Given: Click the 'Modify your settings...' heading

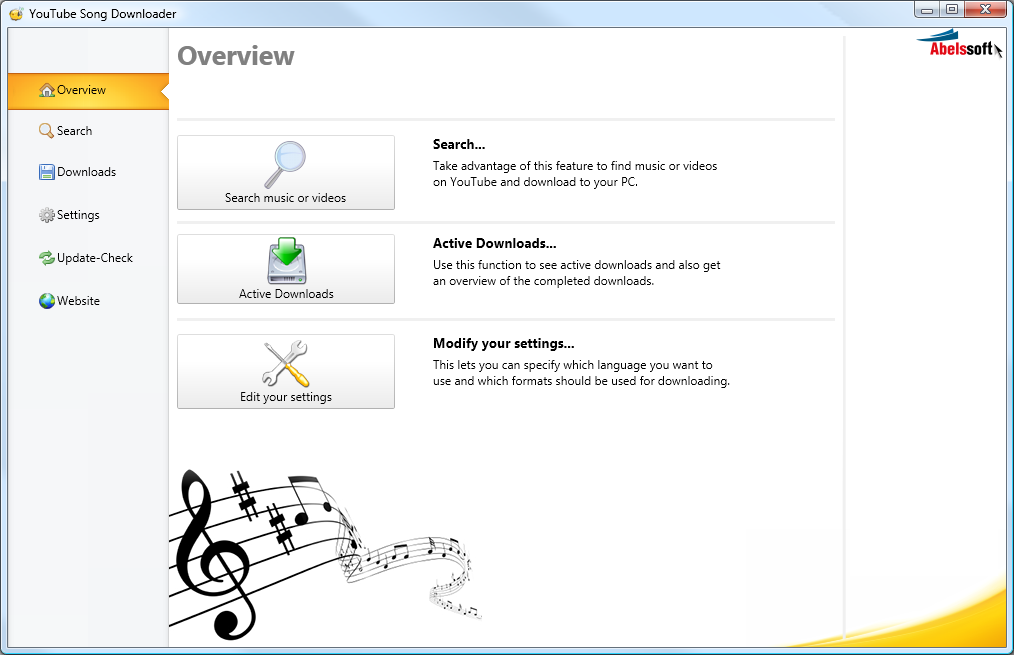Looking at the screenshot, I should click(x=503, y=343).
